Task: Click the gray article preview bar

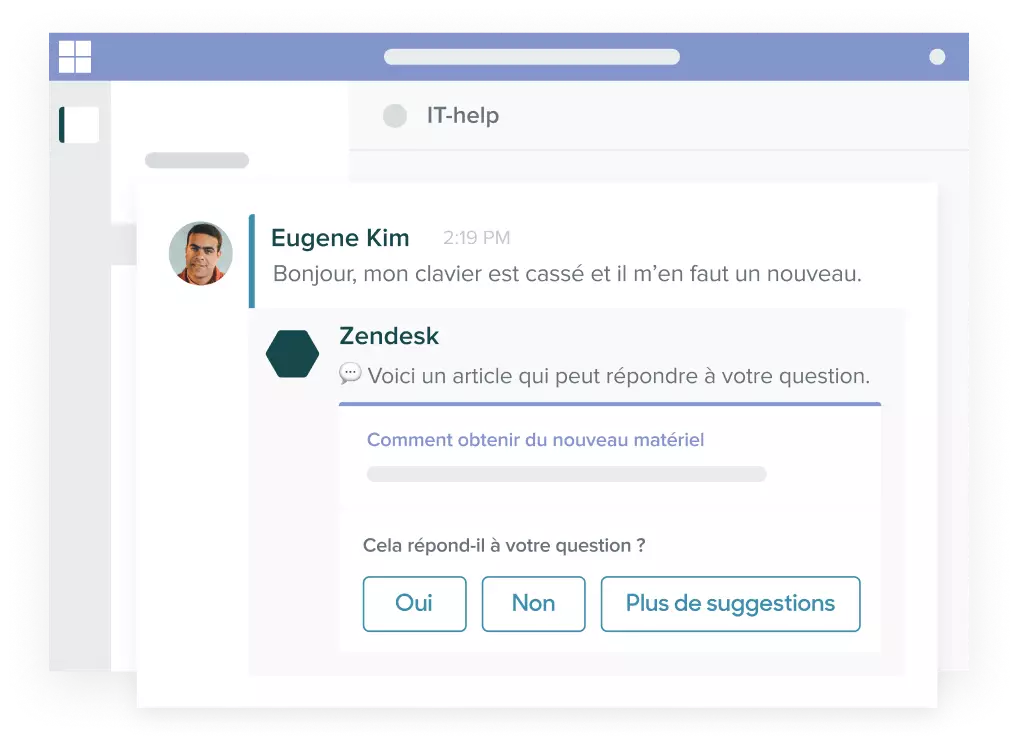Action: coord(566,474)
